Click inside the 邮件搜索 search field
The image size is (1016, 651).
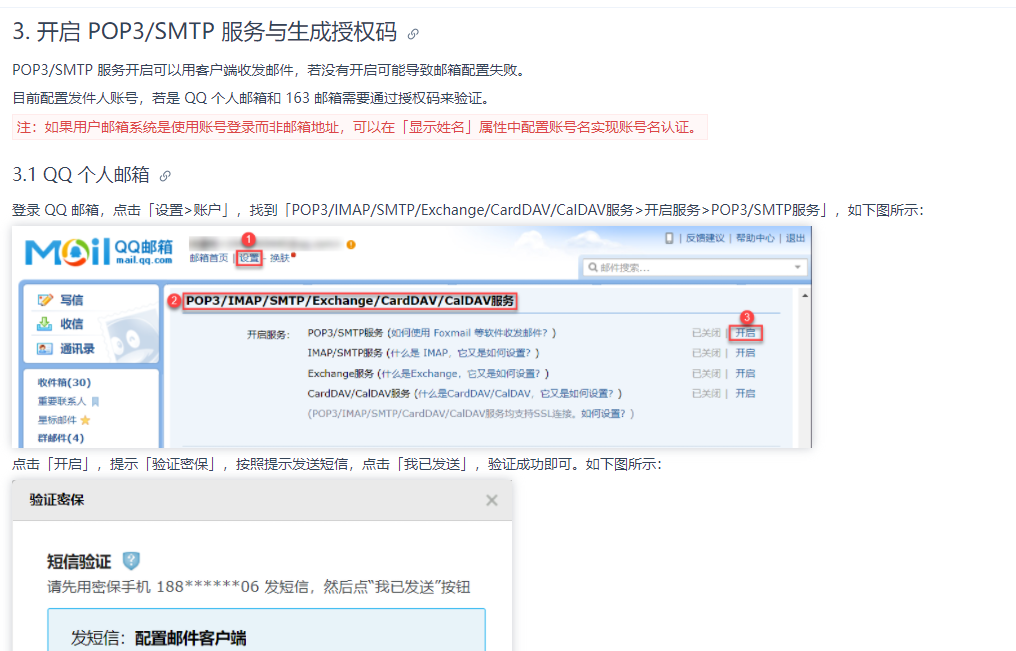pos(693,267)
